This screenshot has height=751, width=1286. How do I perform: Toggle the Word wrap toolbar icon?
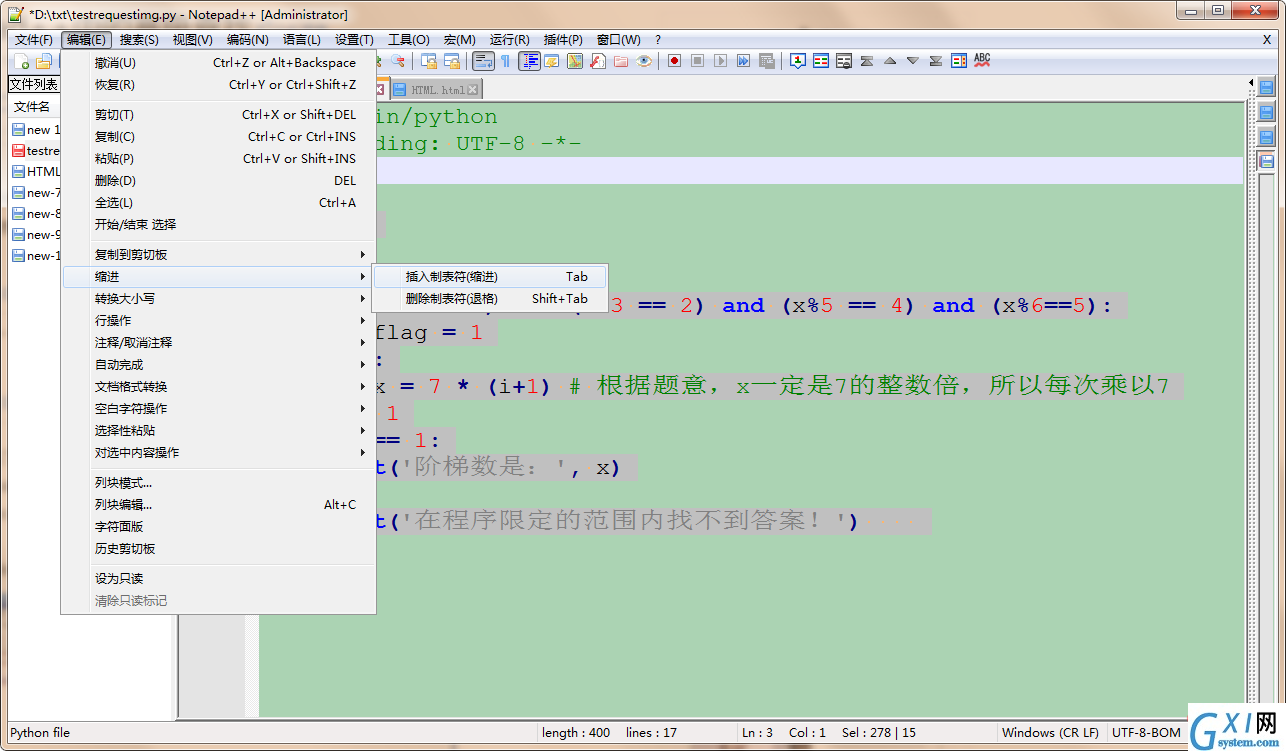click(x=483, y=61)
